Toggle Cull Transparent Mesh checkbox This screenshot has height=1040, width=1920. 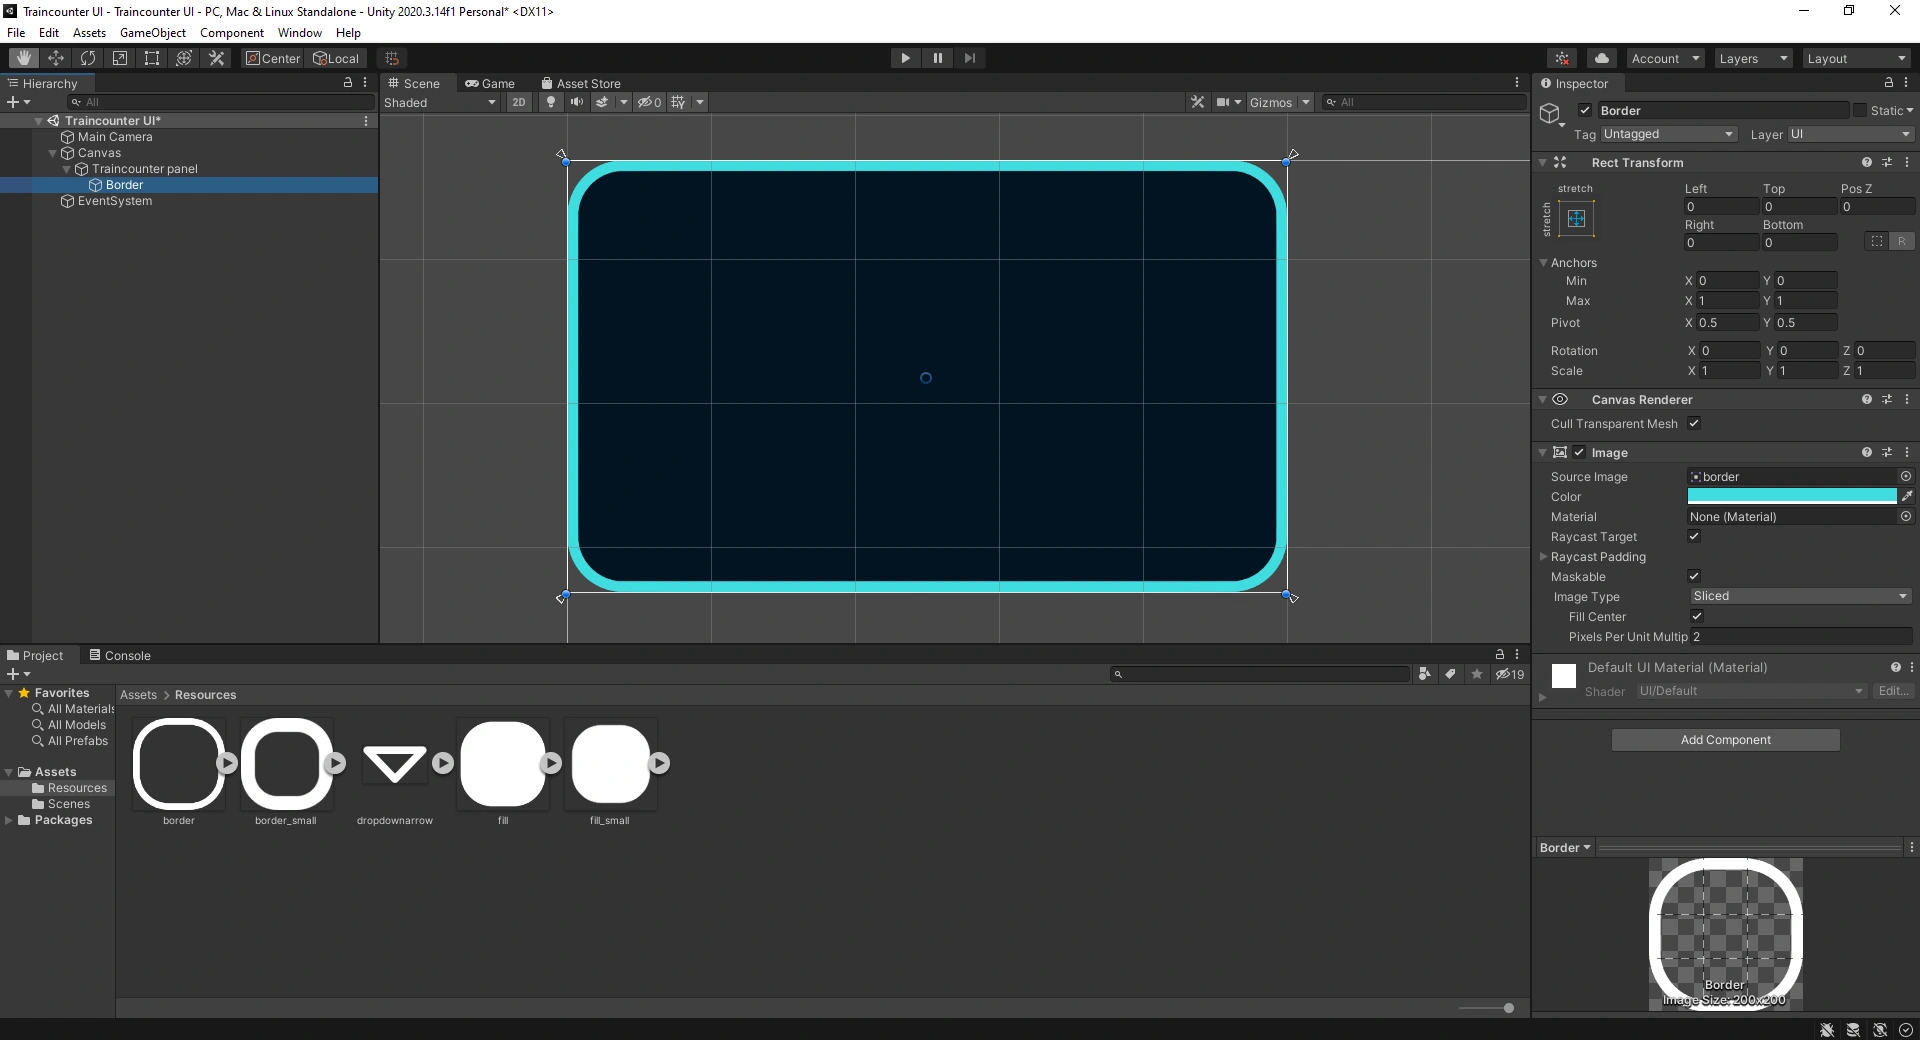coord(1694,423)
